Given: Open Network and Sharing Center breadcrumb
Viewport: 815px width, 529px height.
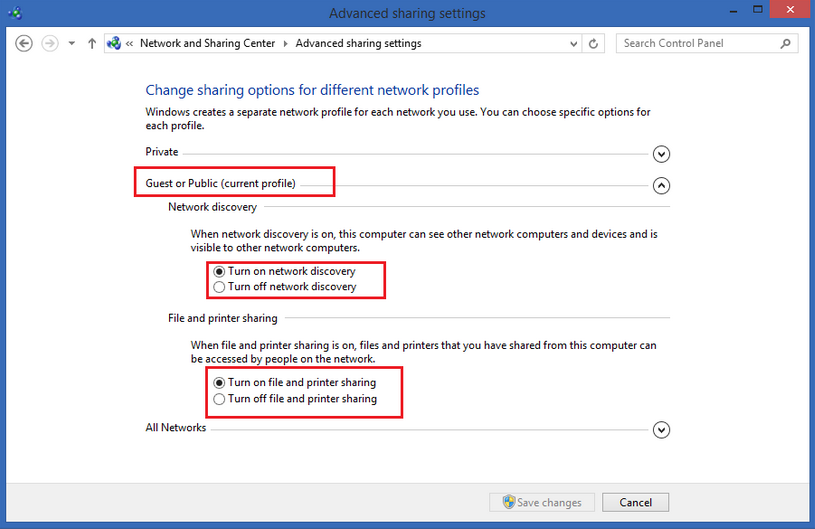Looking at the screenshot, I should point(207,43).
